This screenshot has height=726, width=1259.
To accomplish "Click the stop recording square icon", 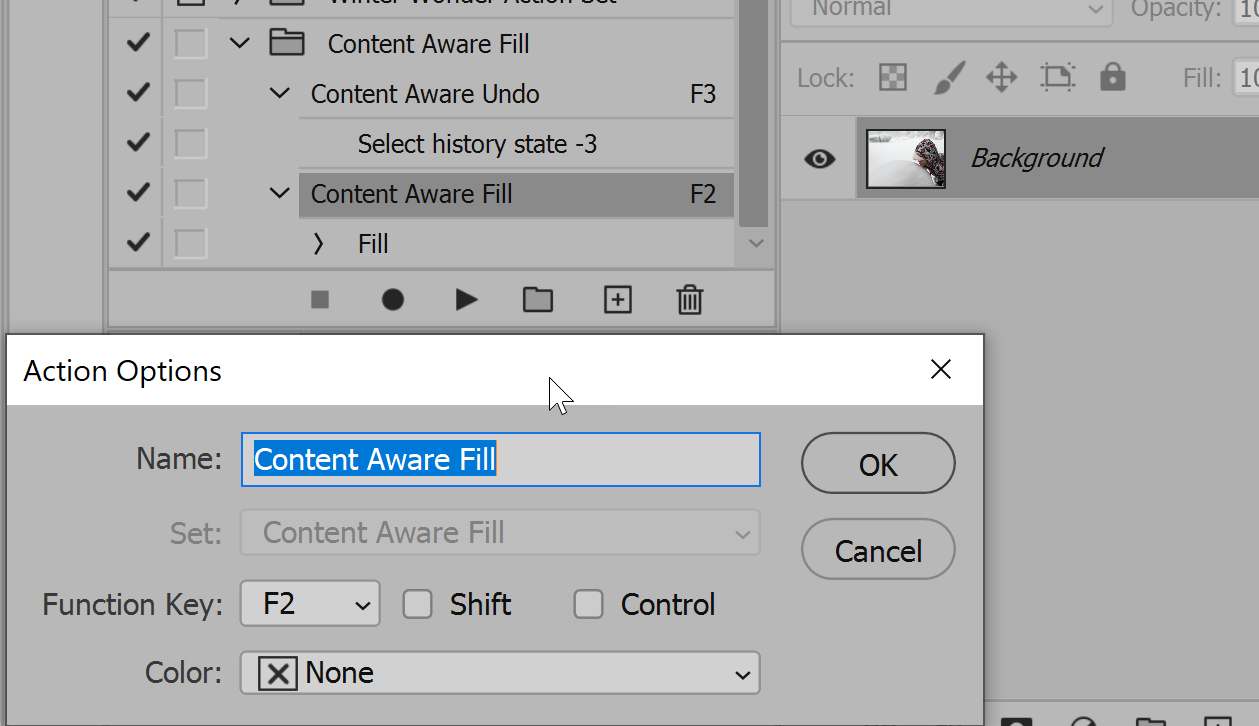I will pyautogui.click(x=320, y=299).
